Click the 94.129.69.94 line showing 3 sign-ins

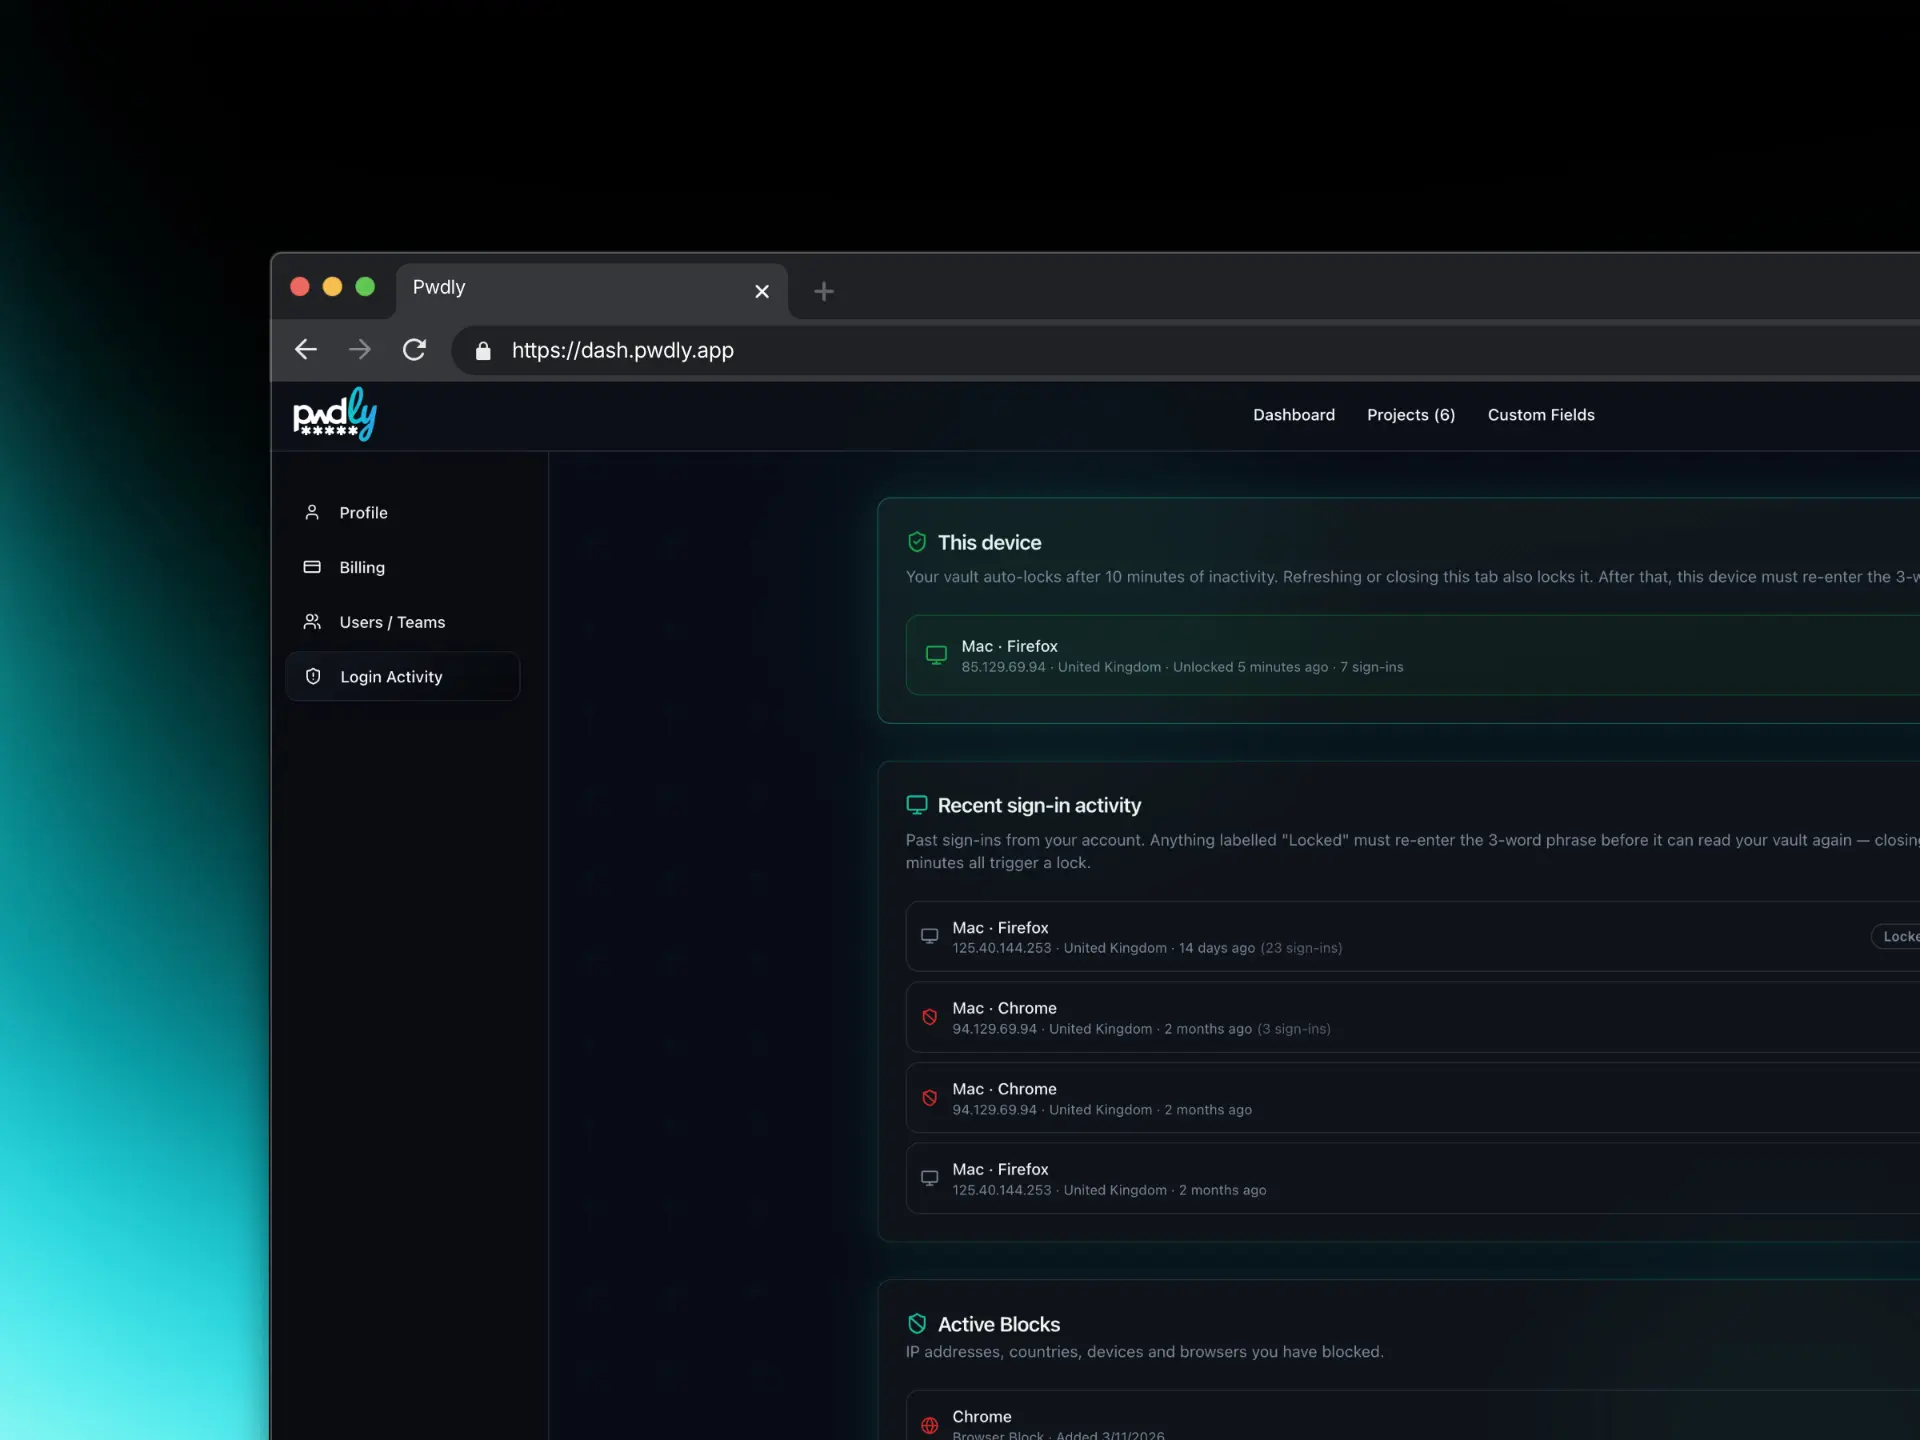coord(1141,1029)
